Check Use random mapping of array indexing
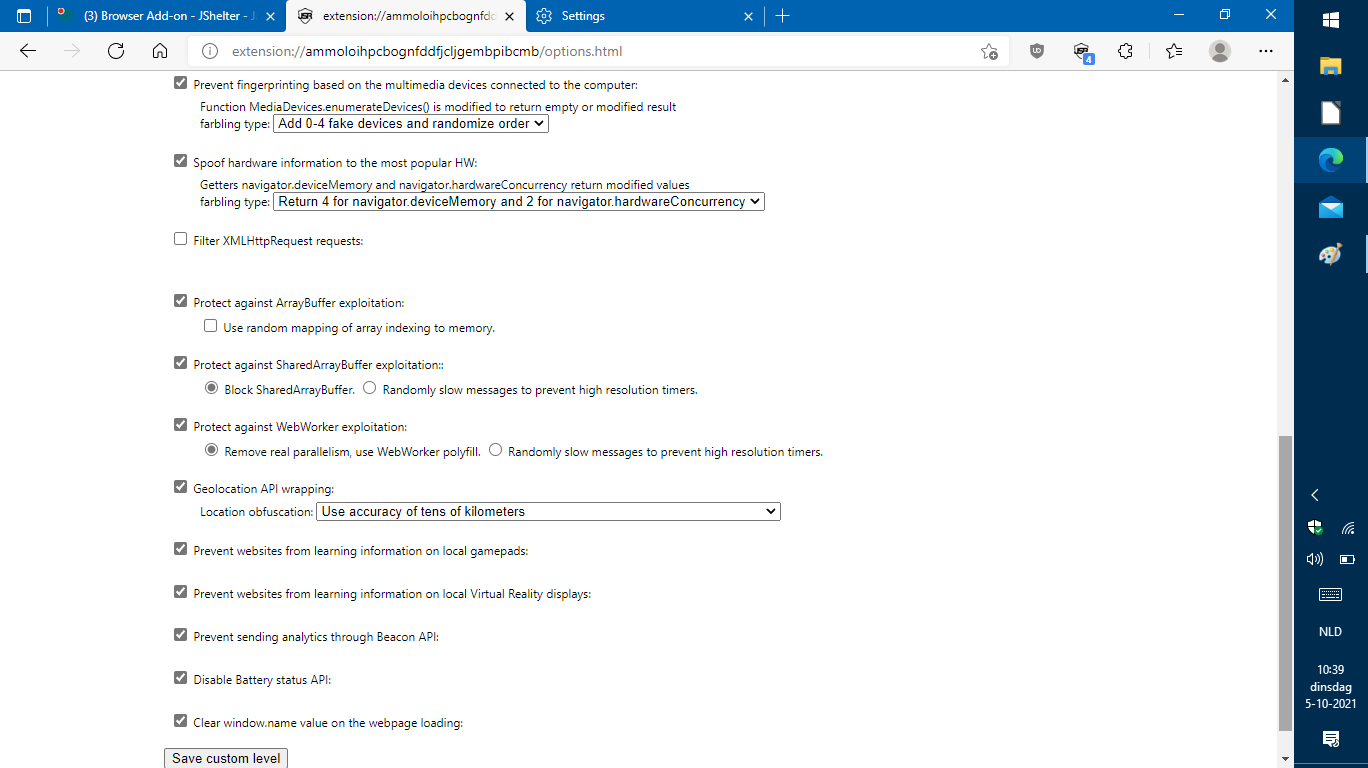 point(211,326)
